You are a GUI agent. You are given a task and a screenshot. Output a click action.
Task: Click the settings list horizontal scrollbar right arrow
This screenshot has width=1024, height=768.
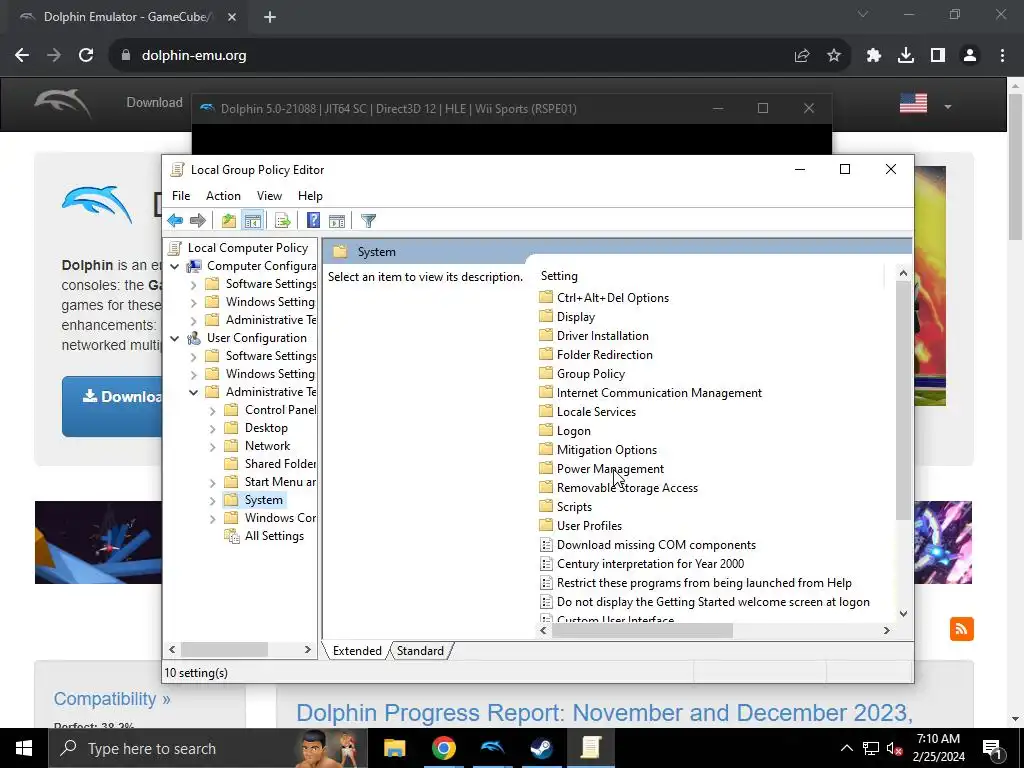(x=886, y=631)
